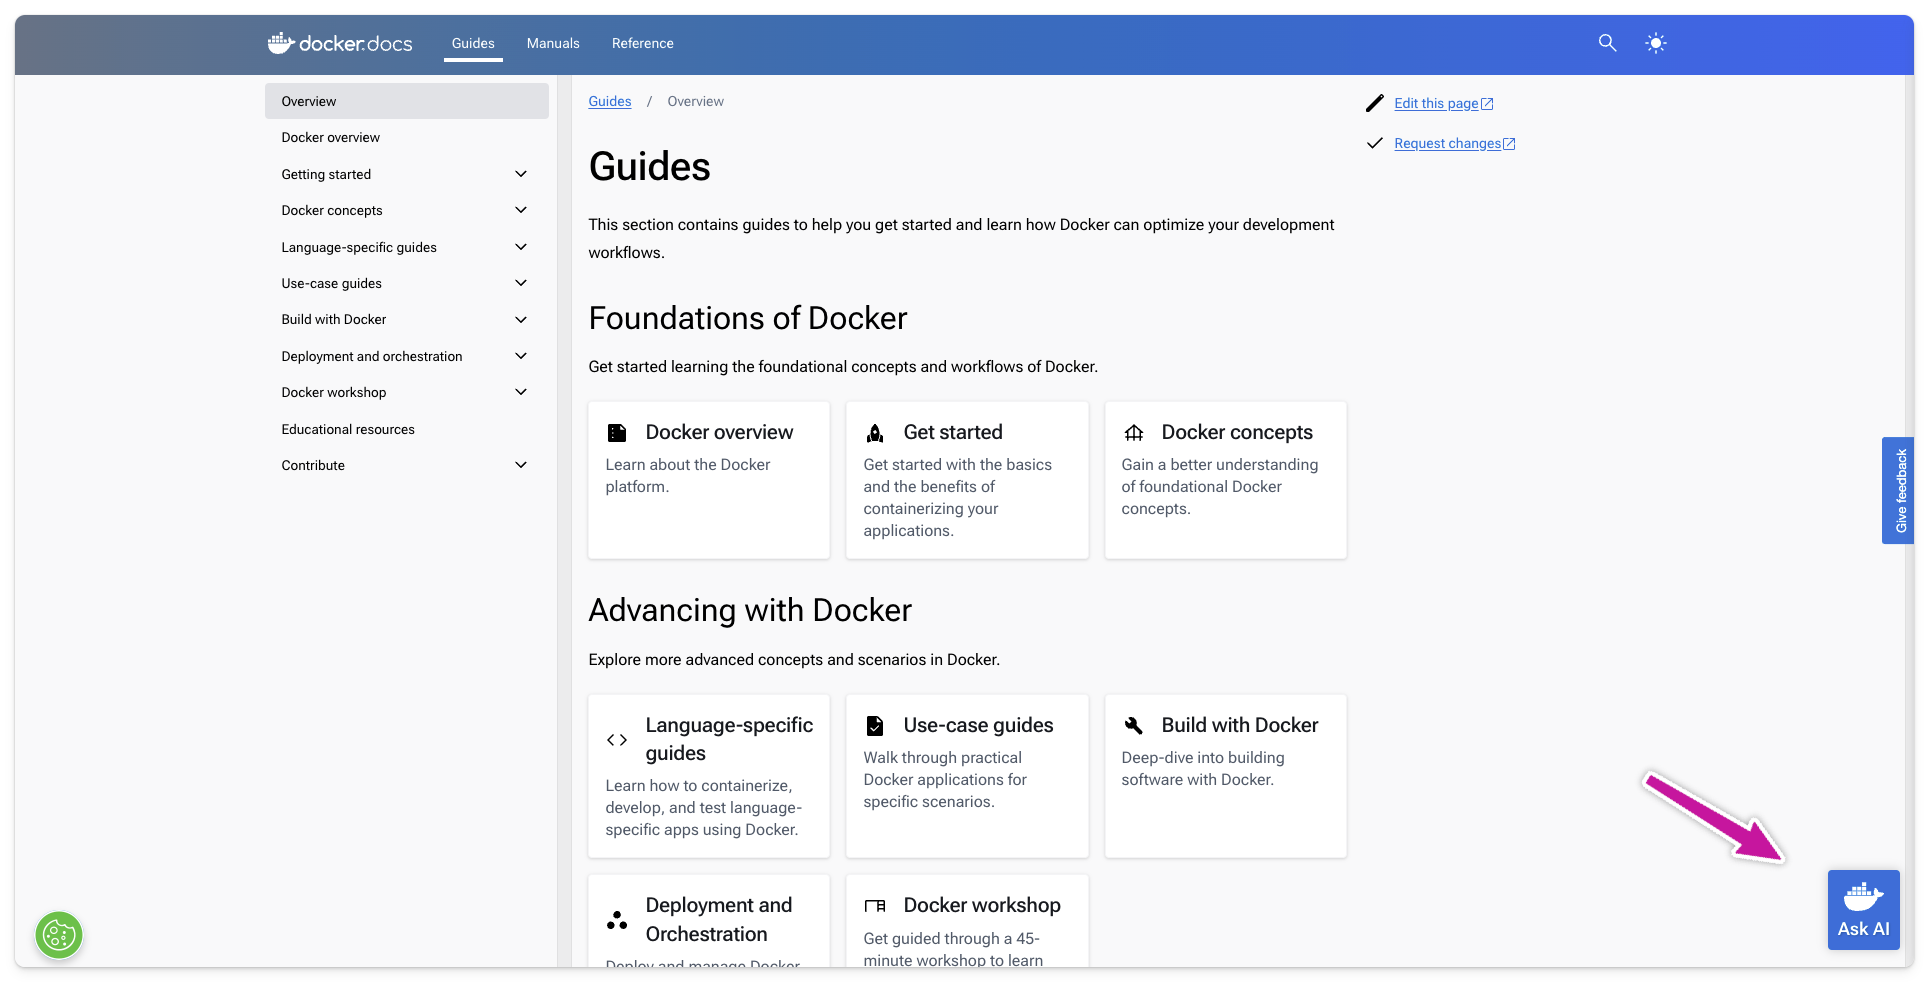Select Overview in the sidebar
The height and width of the screenshot is (982, 1929).
click(x=407, y=101)
